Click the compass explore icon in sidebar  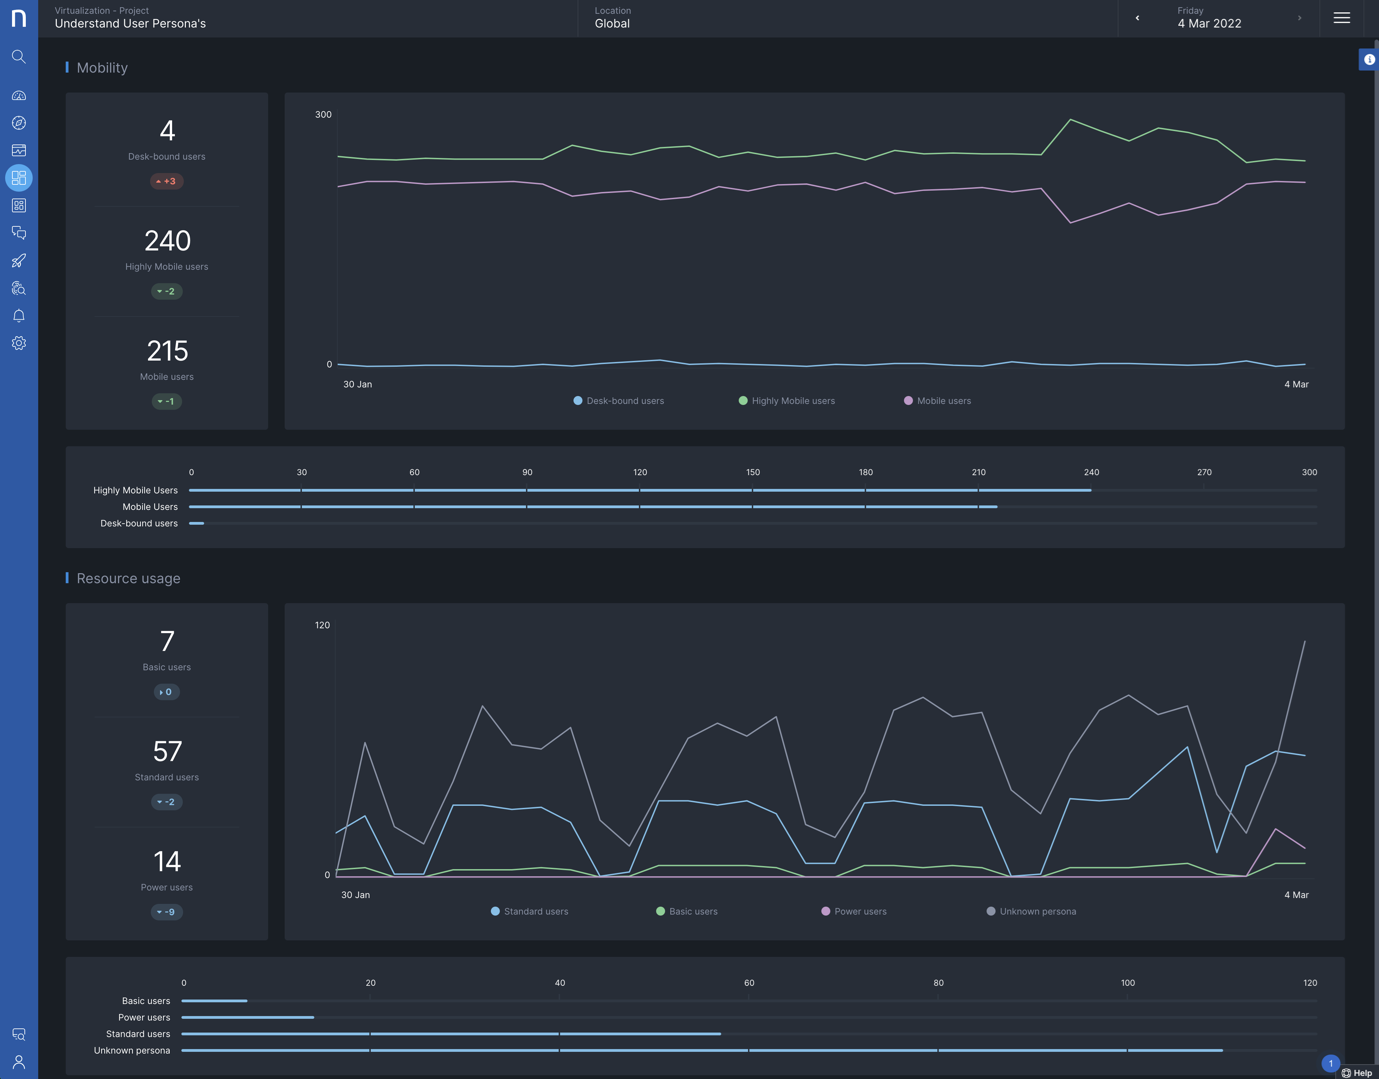pyautogui.click(x=19, y=123)
